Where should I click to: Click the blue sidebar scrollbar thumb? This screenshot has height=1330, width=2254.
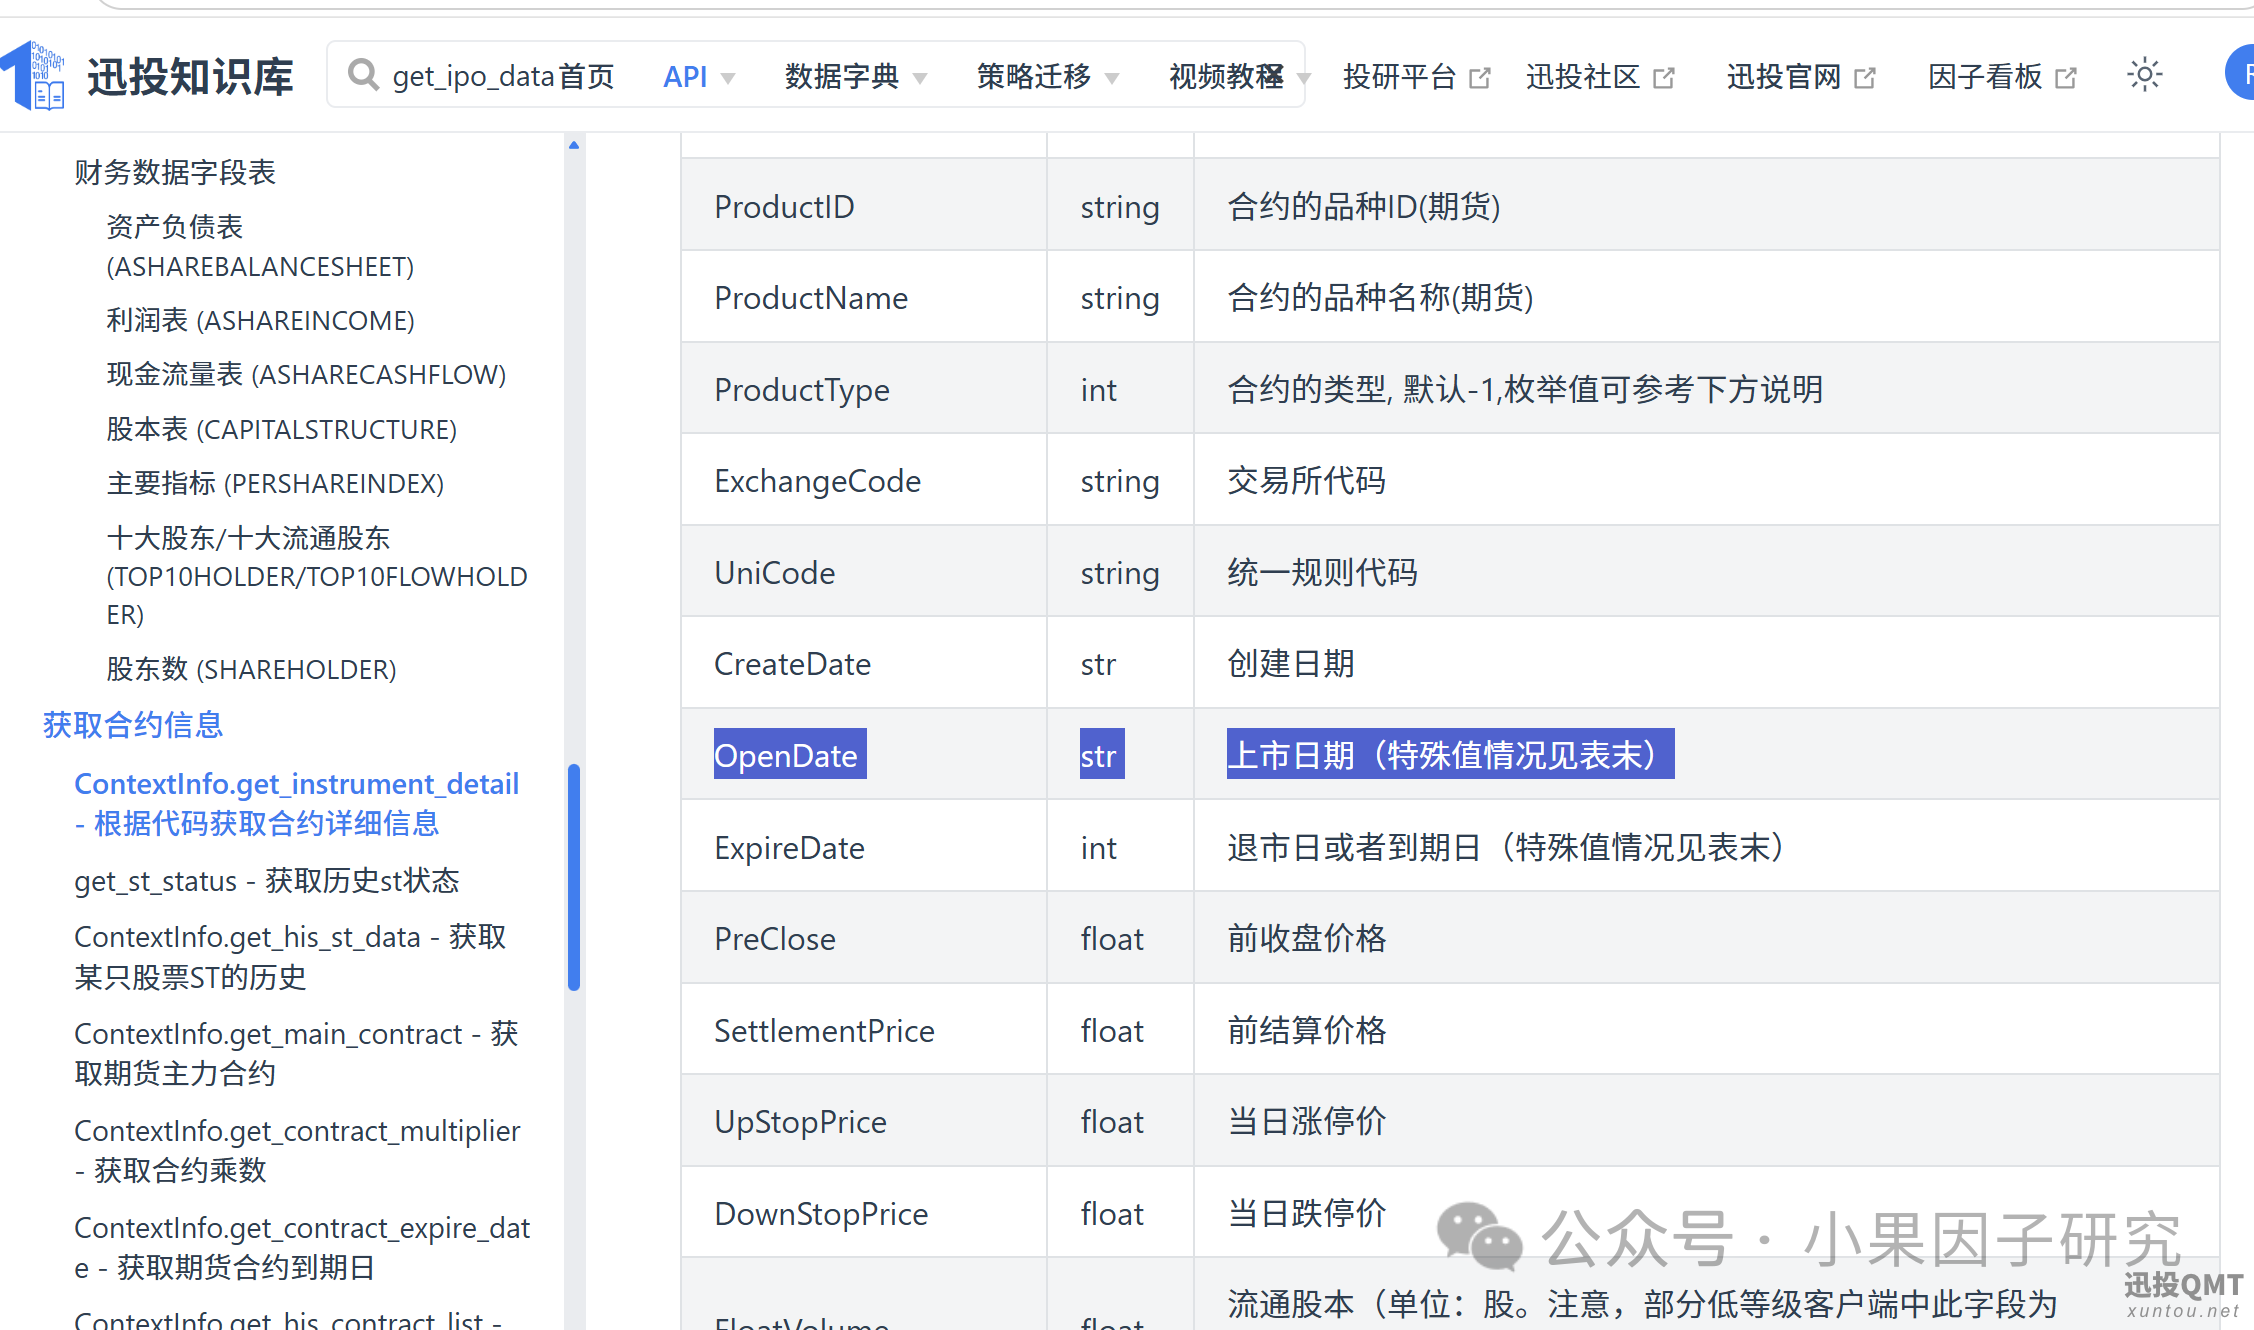574,877
